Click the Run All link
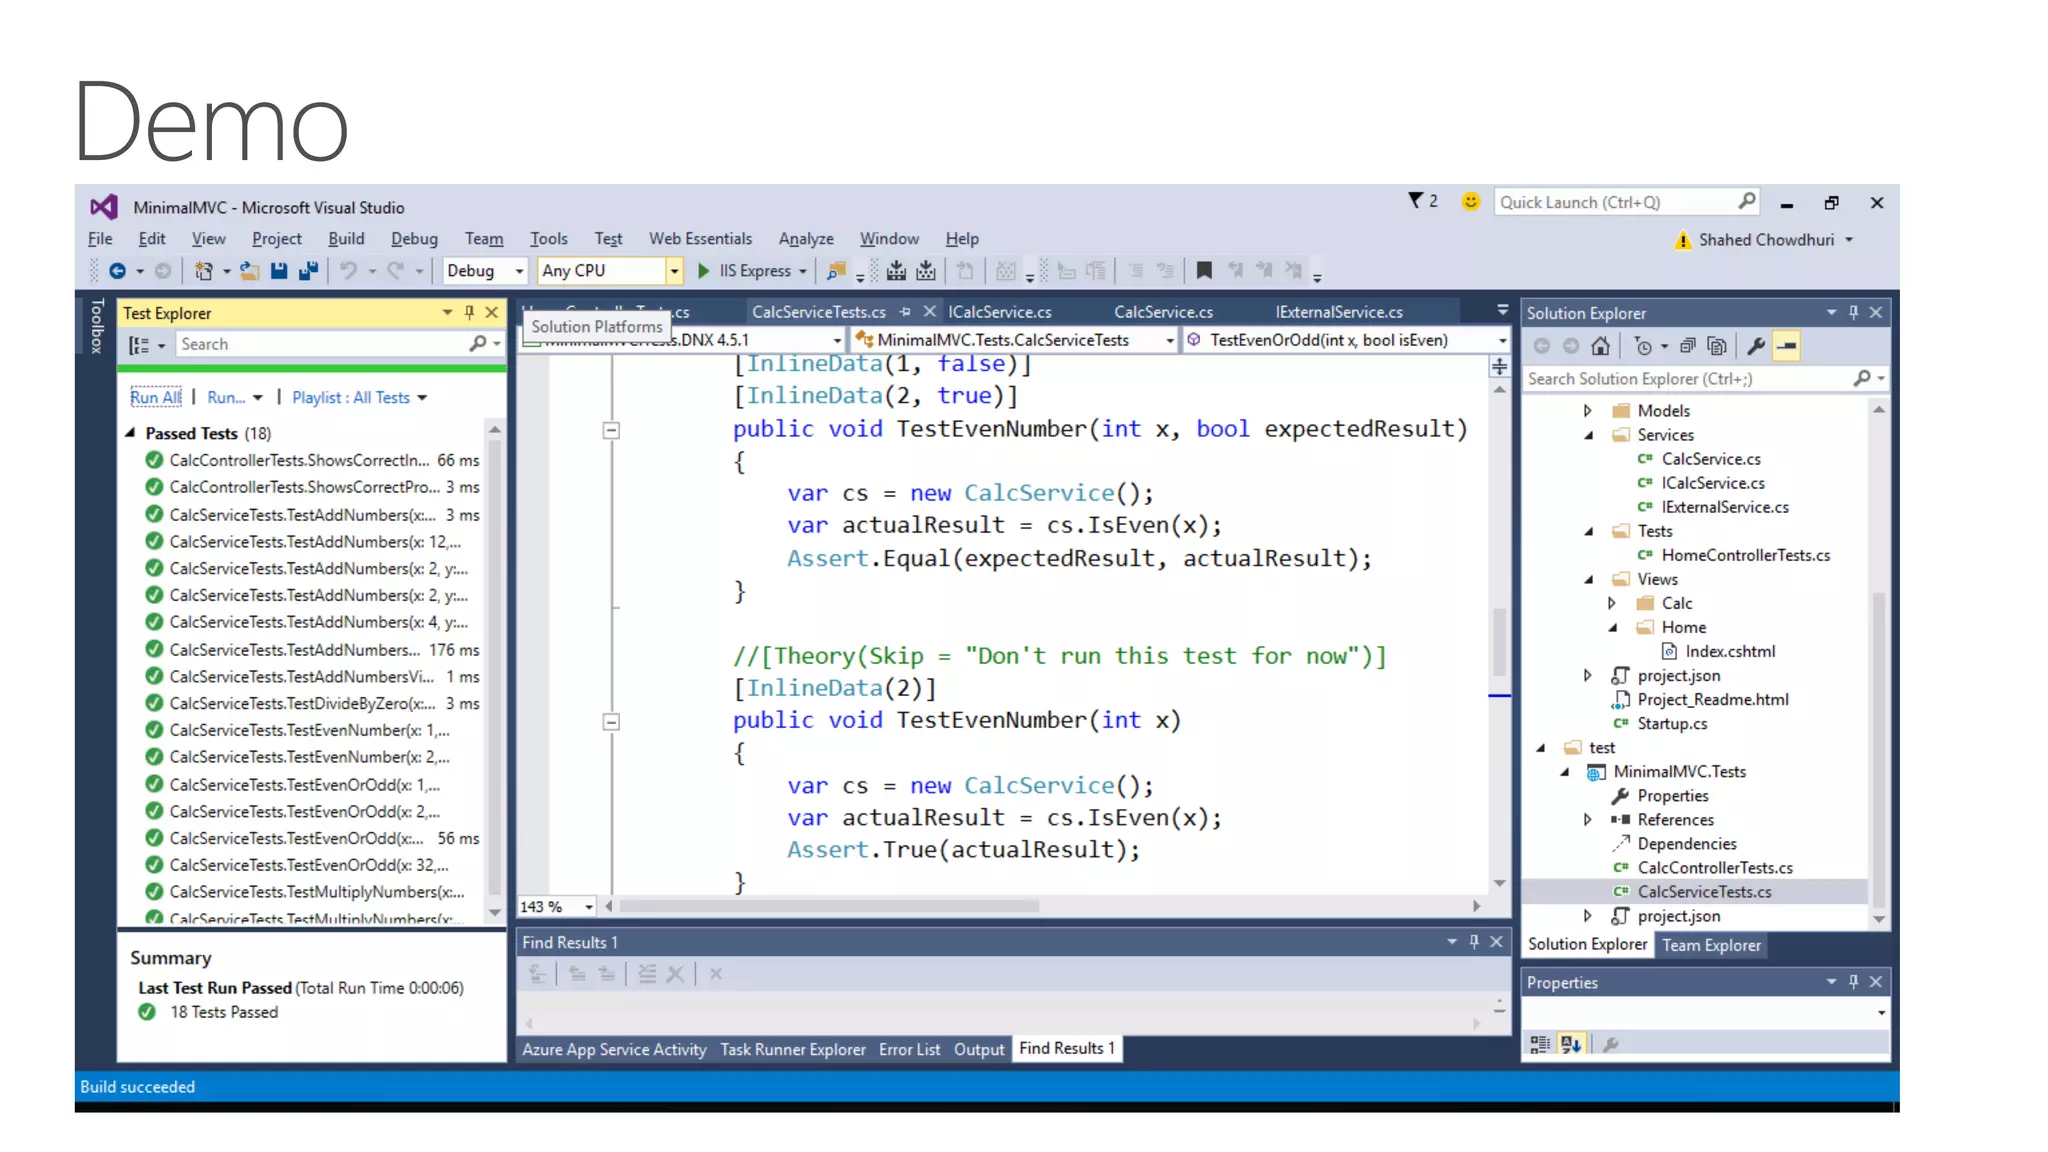The width and height of the screenshot is (2048, 1152). coord(156,397)
